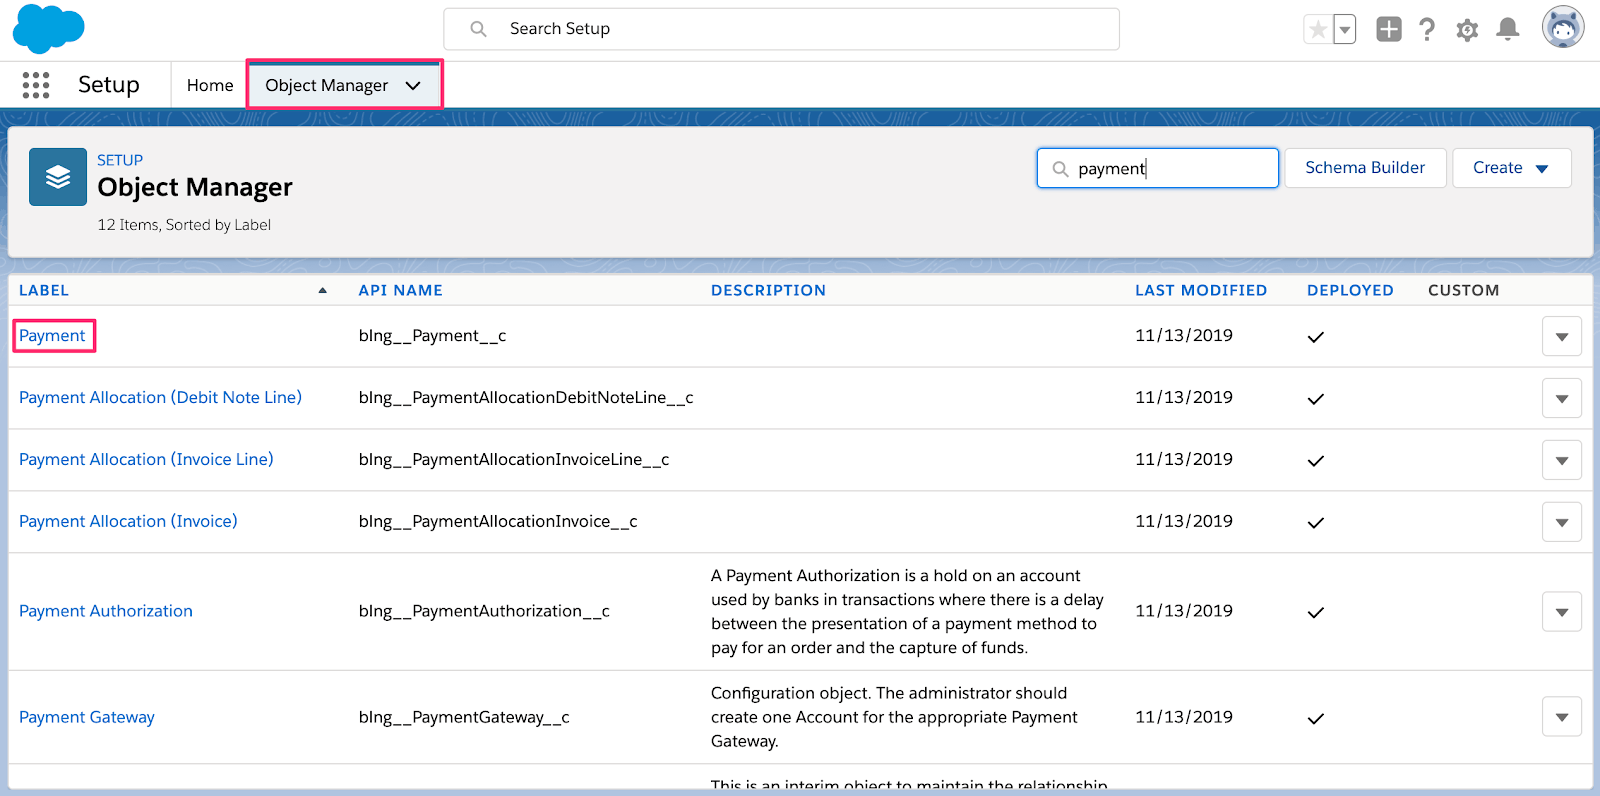This screenshot has width=1600, height=796.
Task: Click the magnifier icon in Search Setup
Action: point(479,29)
